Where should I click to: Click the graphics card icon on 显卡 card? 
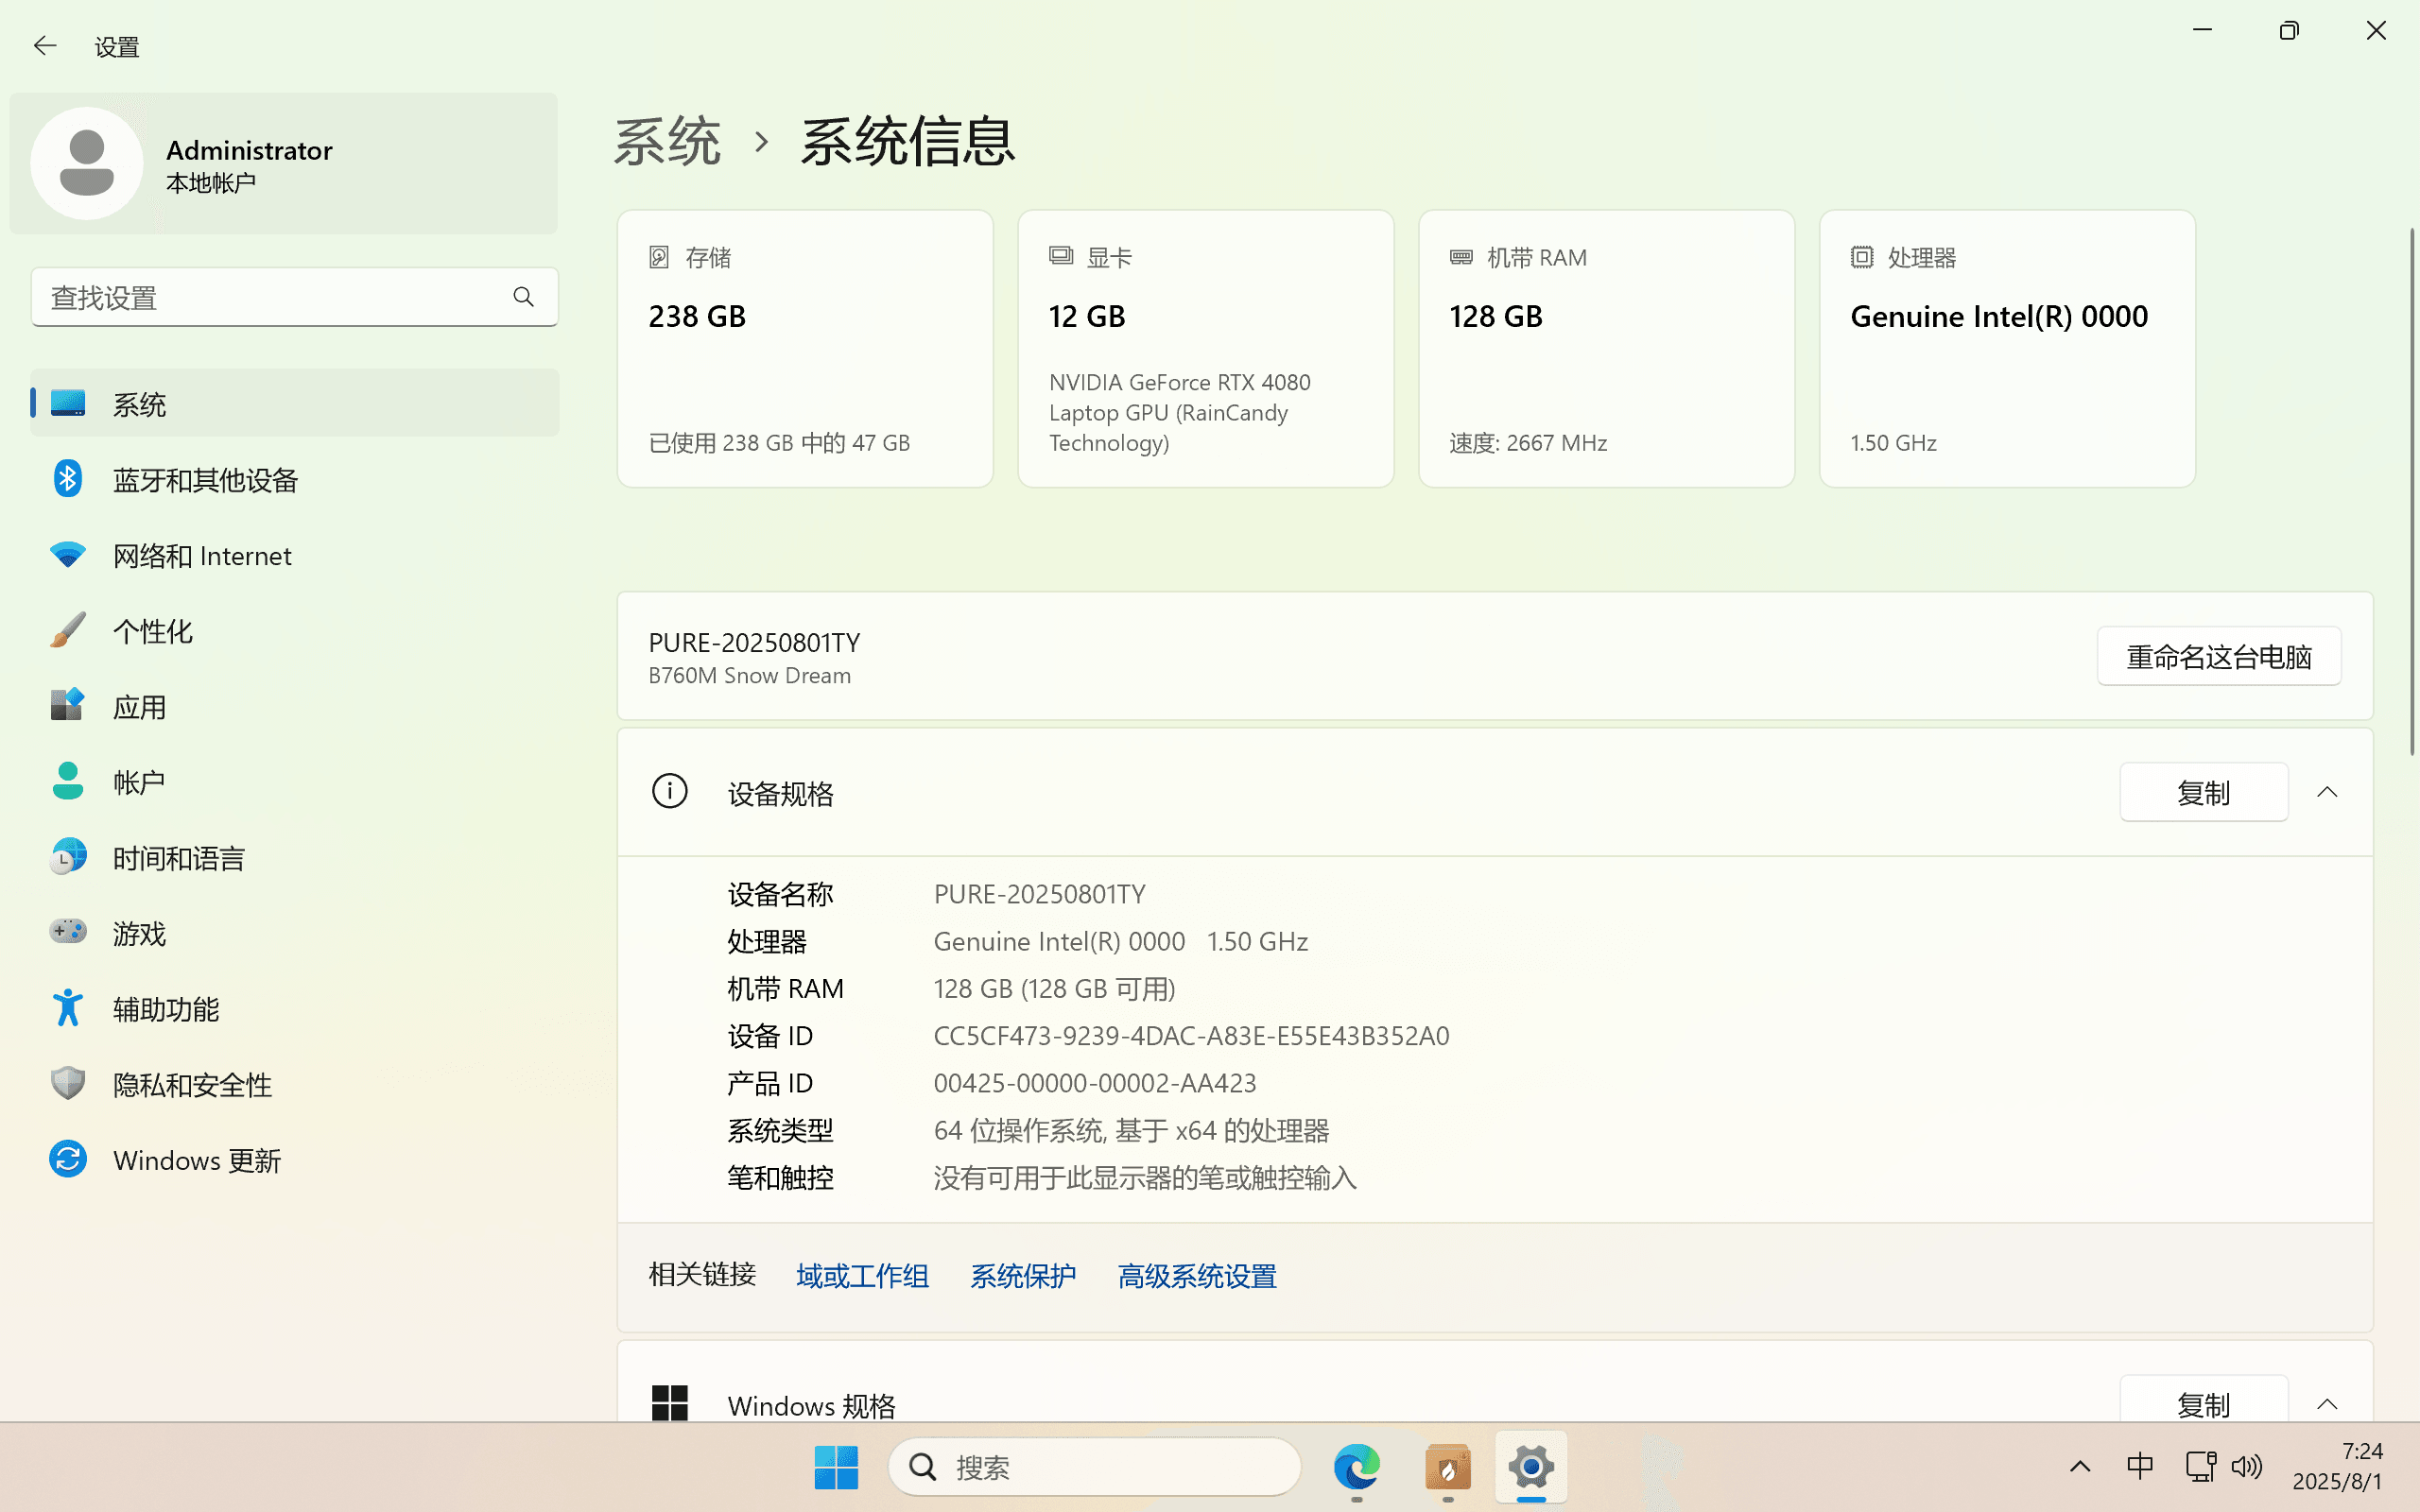[x=1061, y=256]
